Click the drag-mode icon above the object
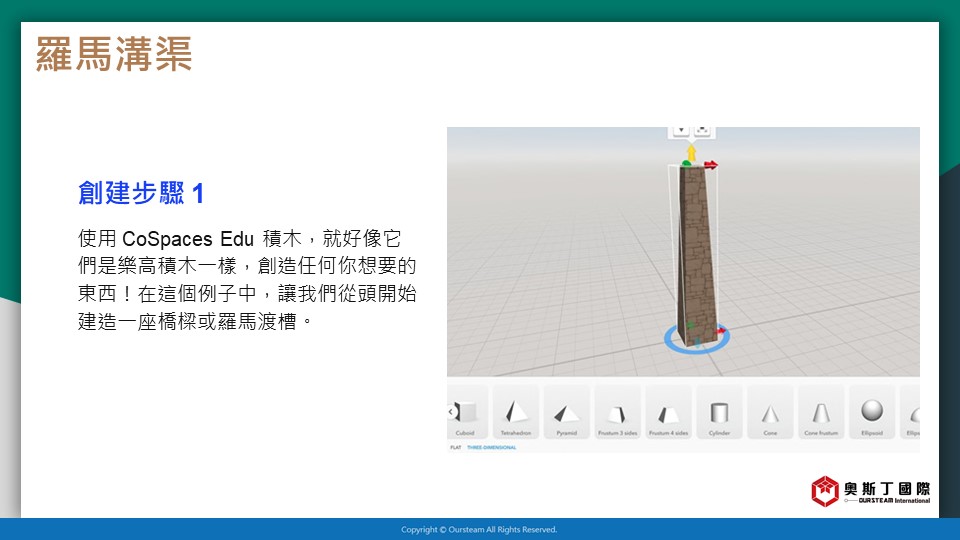960x540 pixels. point(702,130)
